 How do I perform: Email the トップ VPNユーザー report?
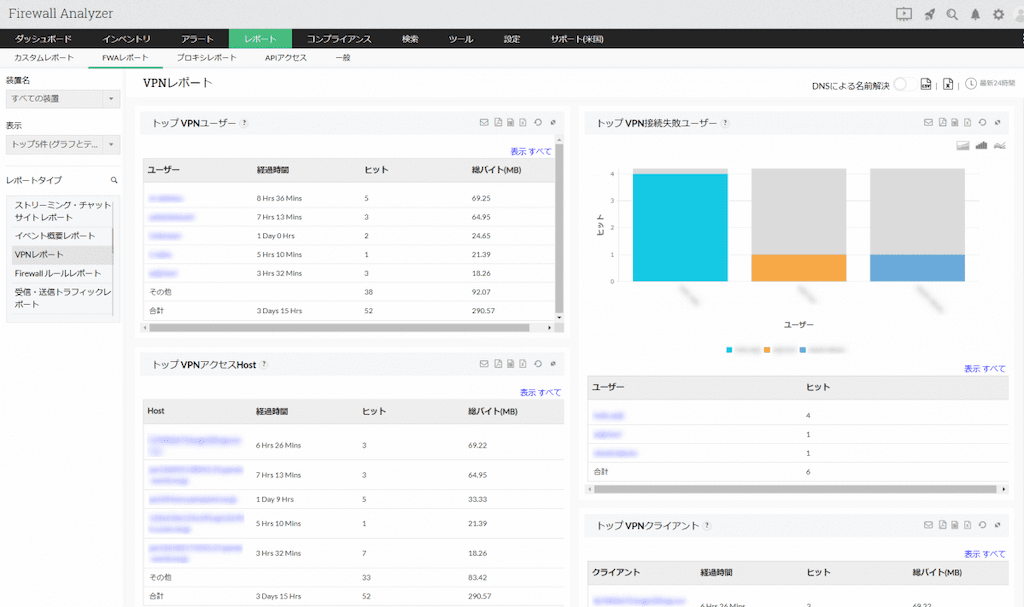pos(484,123)
